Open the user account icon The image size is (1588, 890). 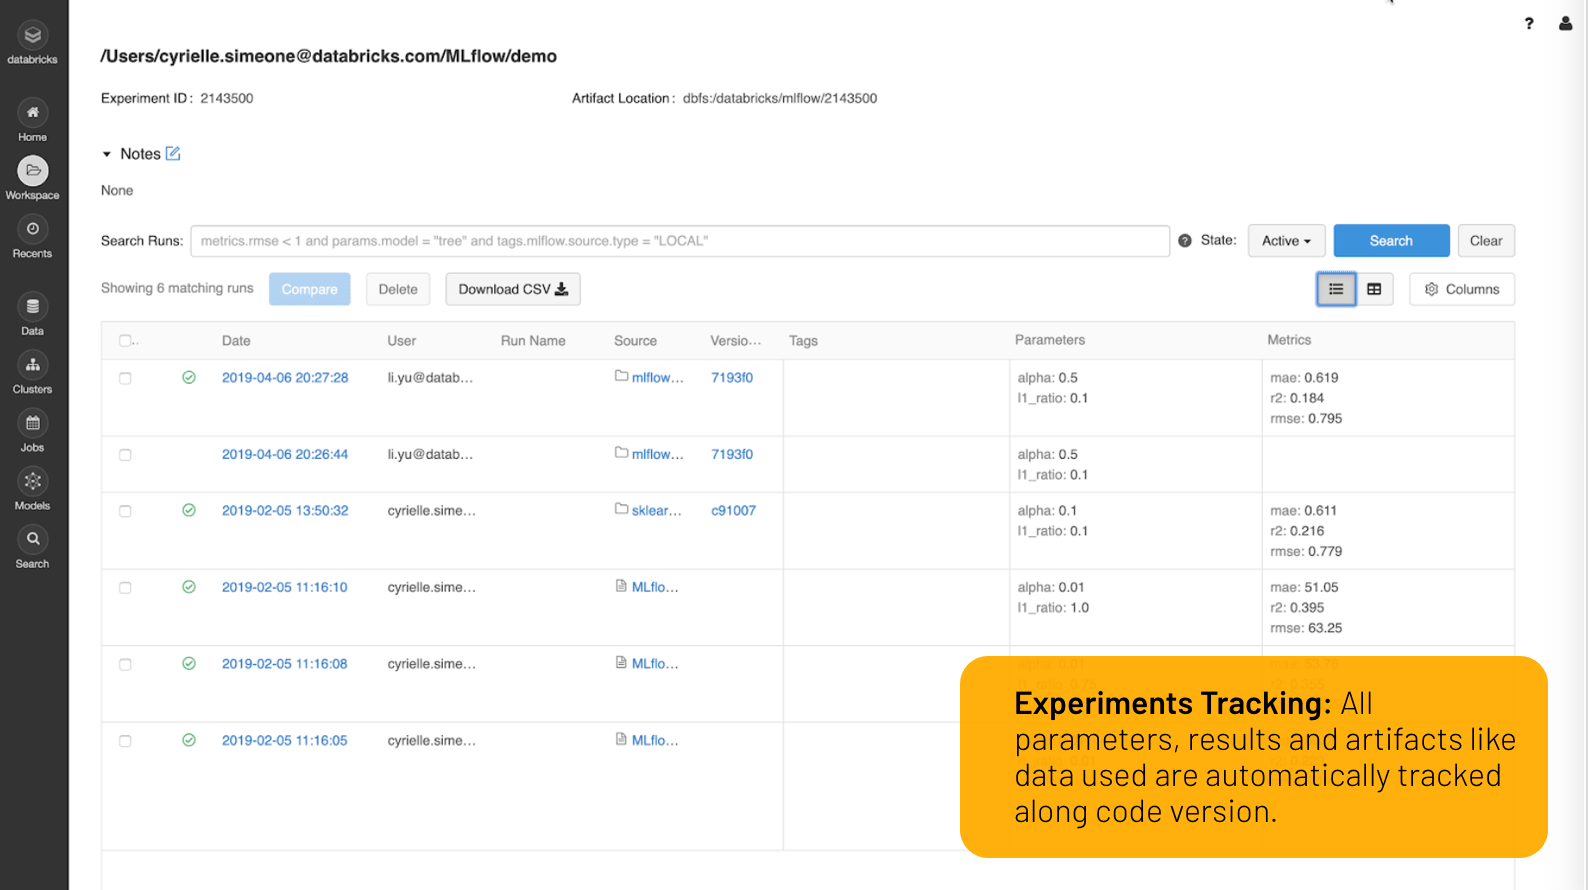coord(1565,24)
